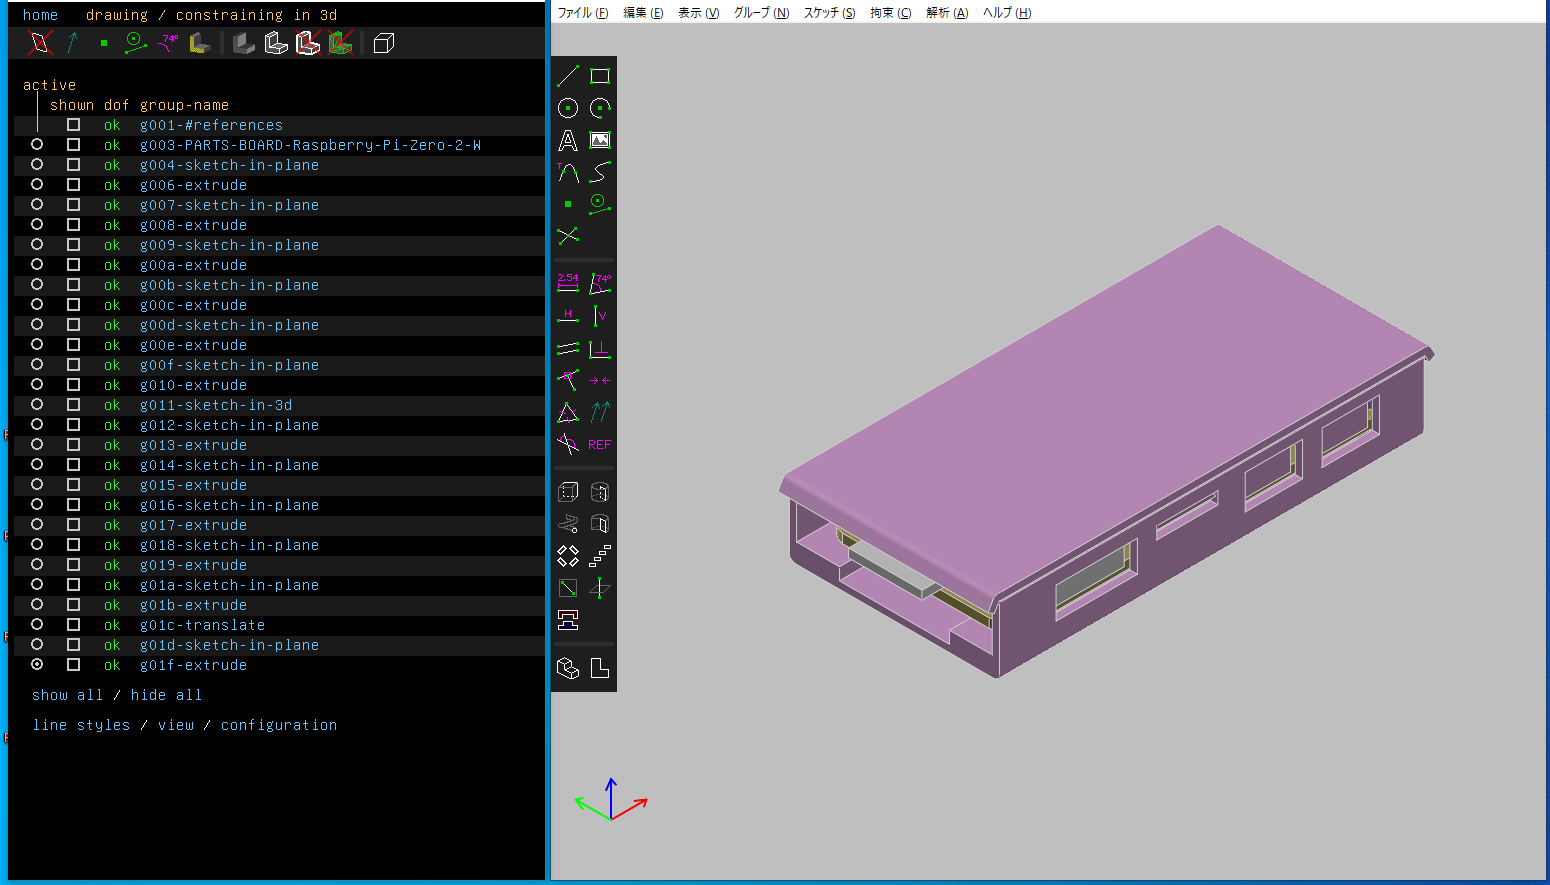Open the g011-sketch-in-3d group entry
The height and width of the screenshot is (885, 1550).
(x=216, y=405)
